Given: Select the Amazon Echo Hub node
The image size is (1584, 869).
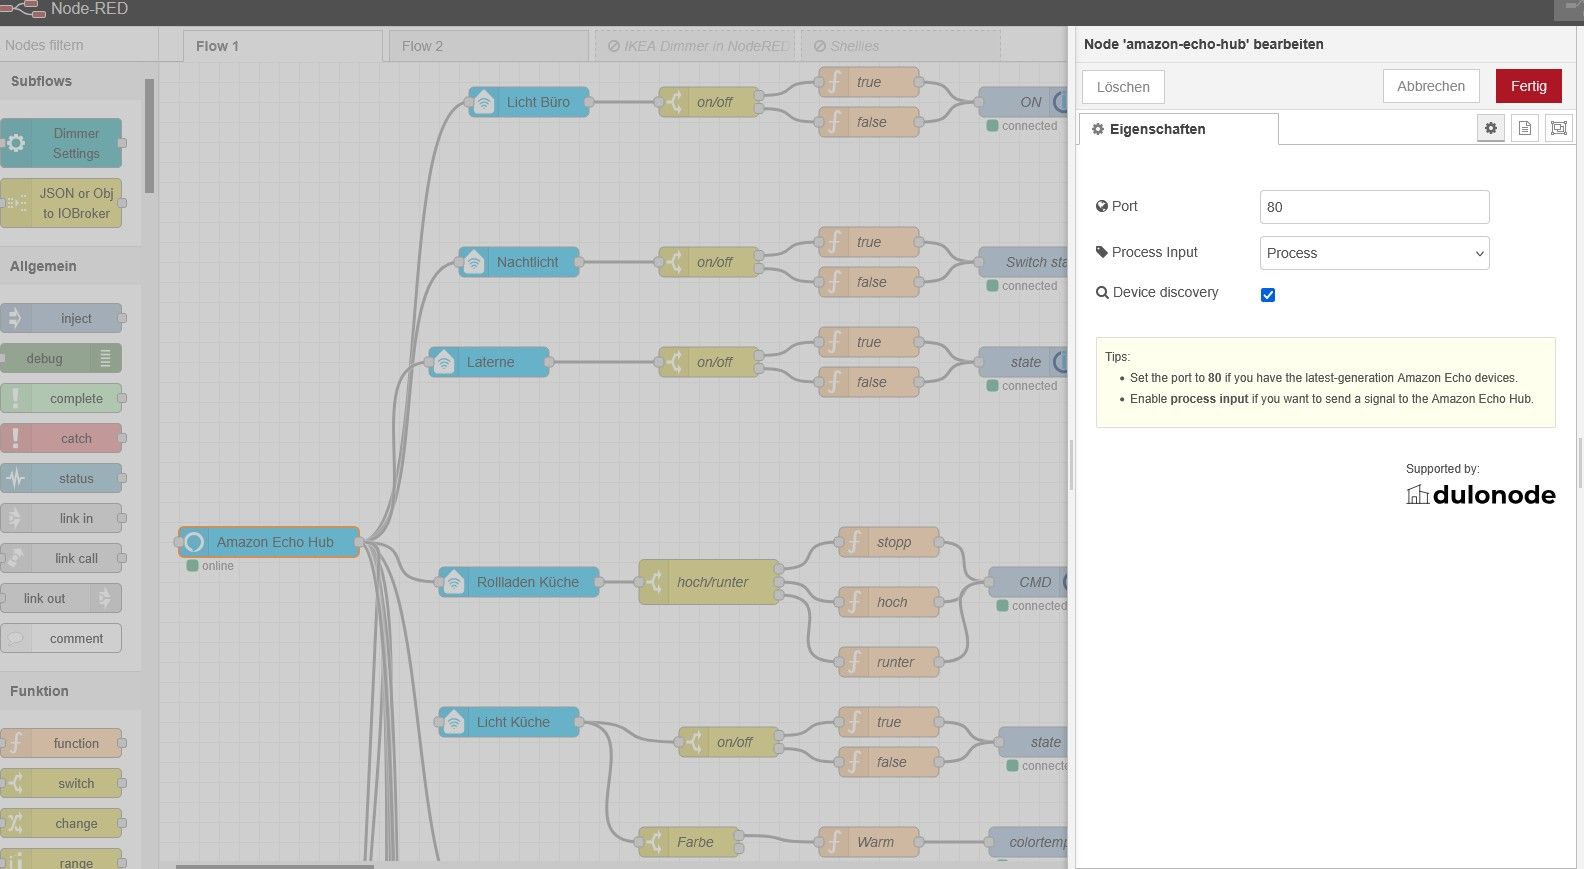Looking at the screenshot, I should pyautogui.click(x=269, y=542).
